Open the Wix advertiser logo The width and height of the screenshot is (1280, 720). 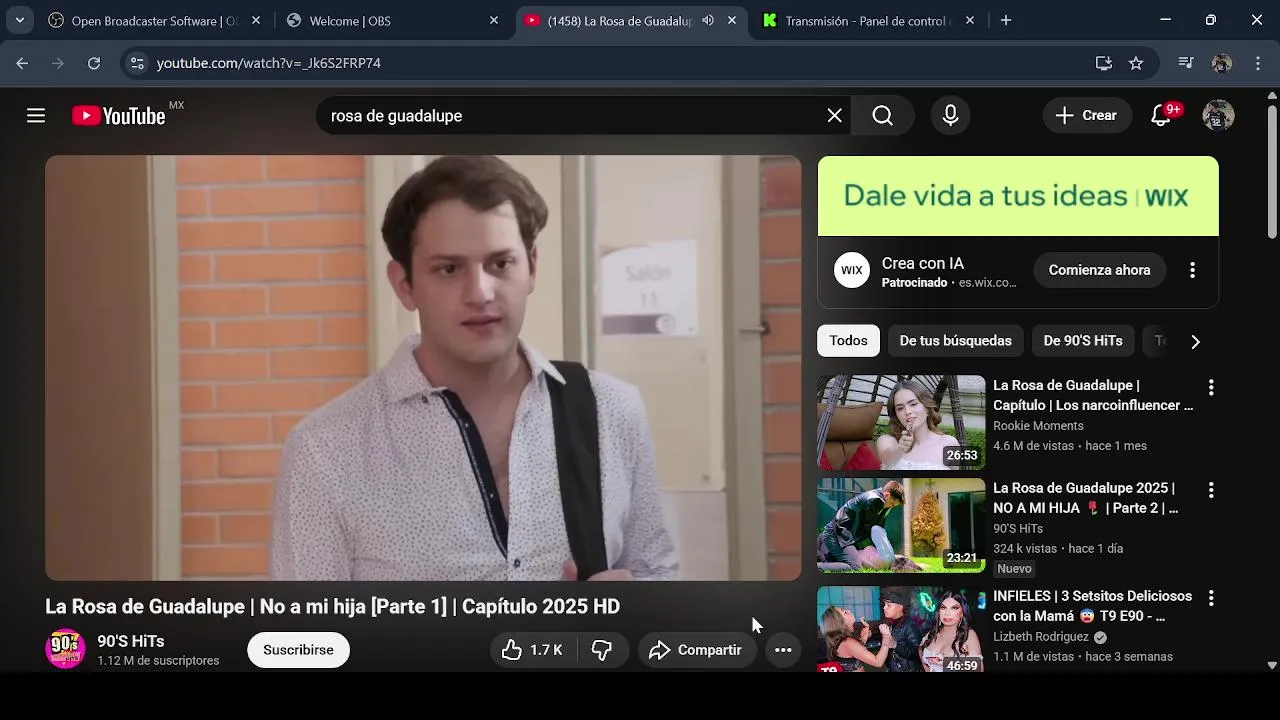[x=852, y=270]
